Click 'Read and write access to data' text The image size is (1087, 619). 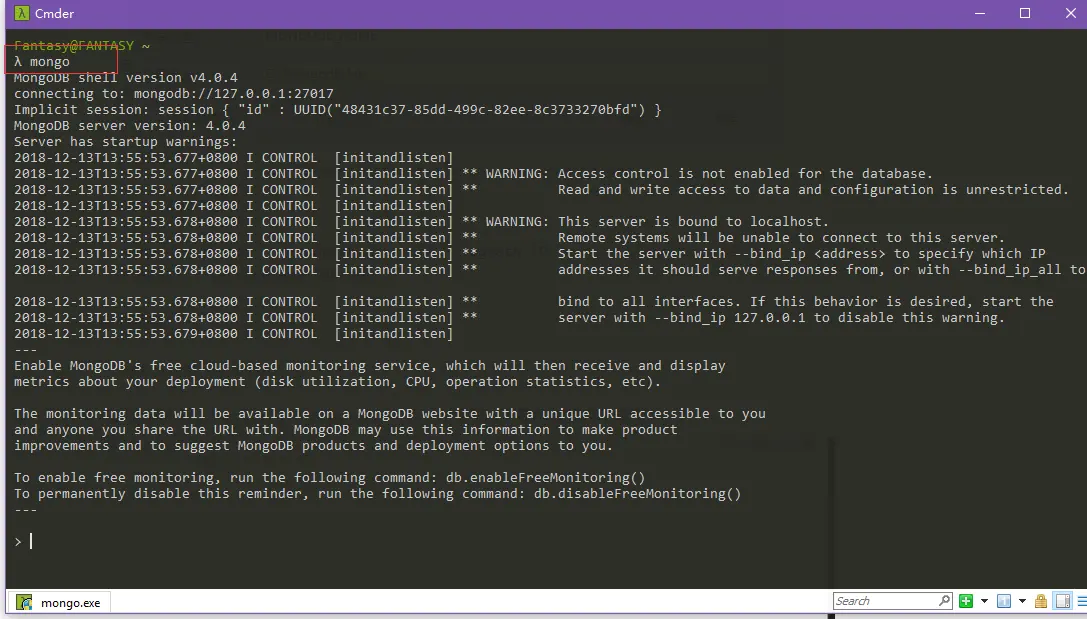click(813, 189)
